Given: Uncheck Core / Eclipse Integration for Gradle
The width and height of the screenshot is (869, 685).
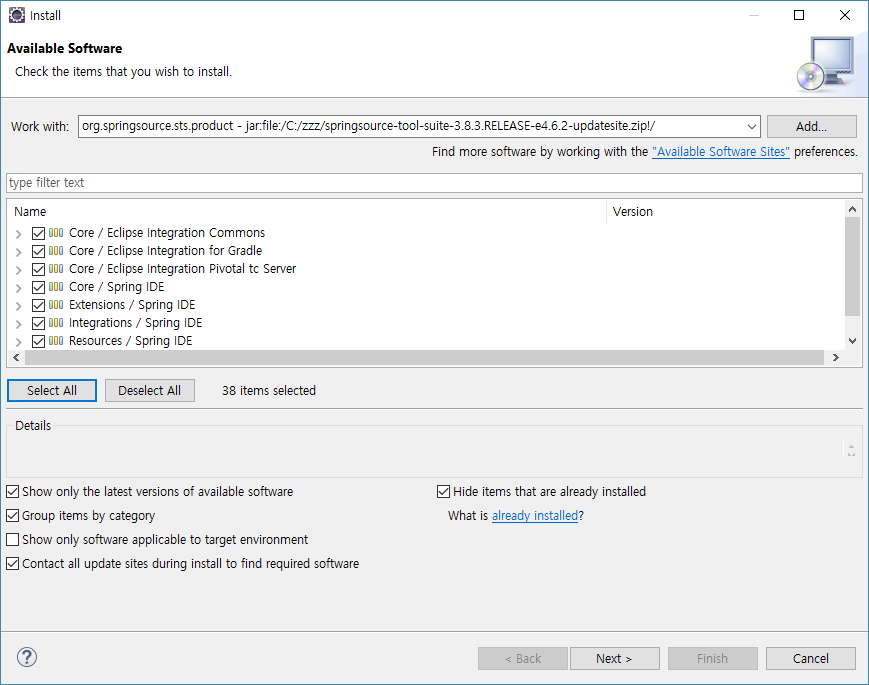Looking at the screenshot, I should 38,252.
